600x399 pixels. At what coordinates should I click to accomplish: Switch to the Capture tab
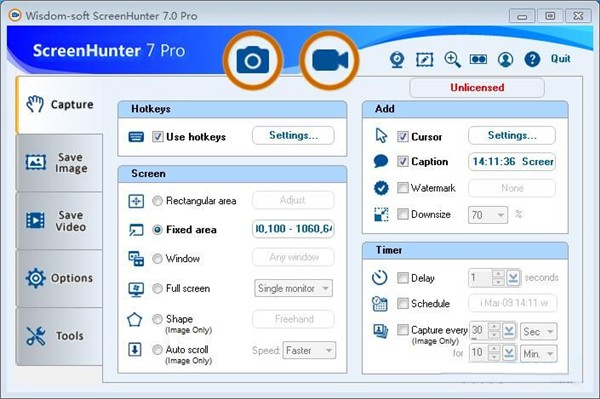[x=59, y=105]
